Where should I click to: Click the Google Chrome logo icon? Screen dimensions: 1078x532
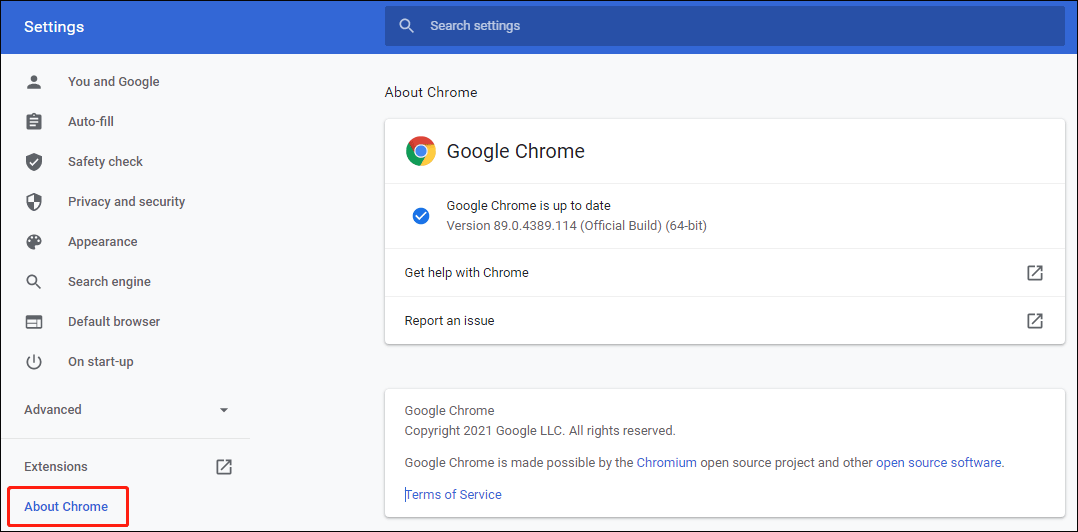click(x=421, y=151)
